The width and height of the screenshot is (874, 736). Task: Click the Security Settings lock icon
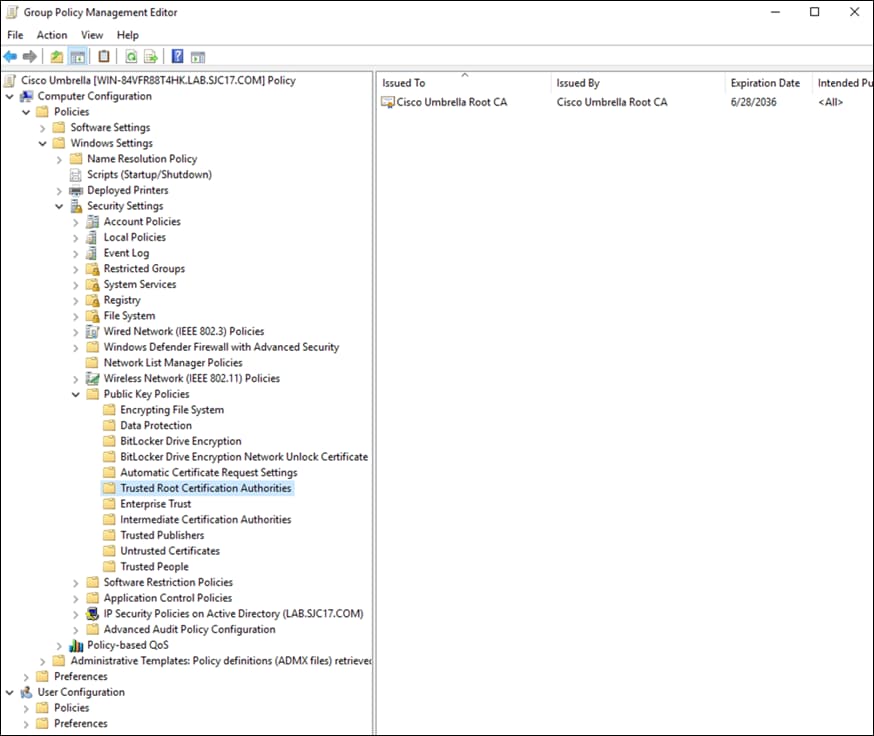click(76, 206)
